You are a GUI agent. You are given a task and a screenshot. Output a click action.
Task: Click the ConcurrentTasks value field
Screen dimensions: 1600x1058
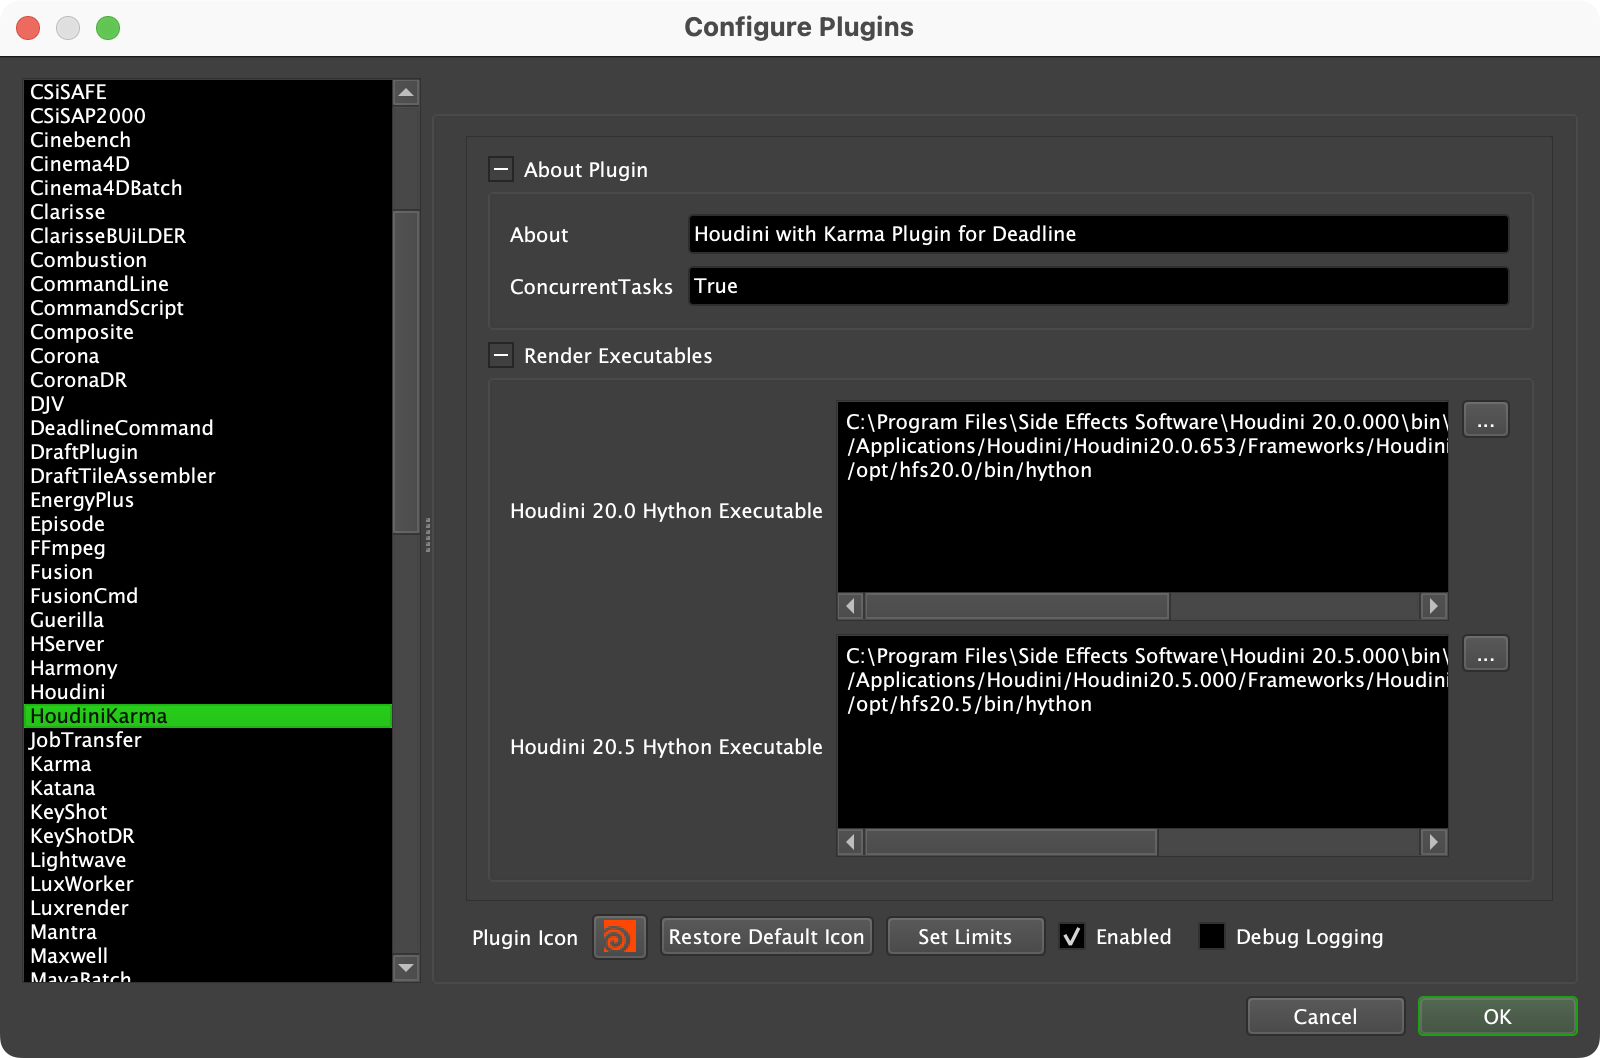(x=1098, y=286)
